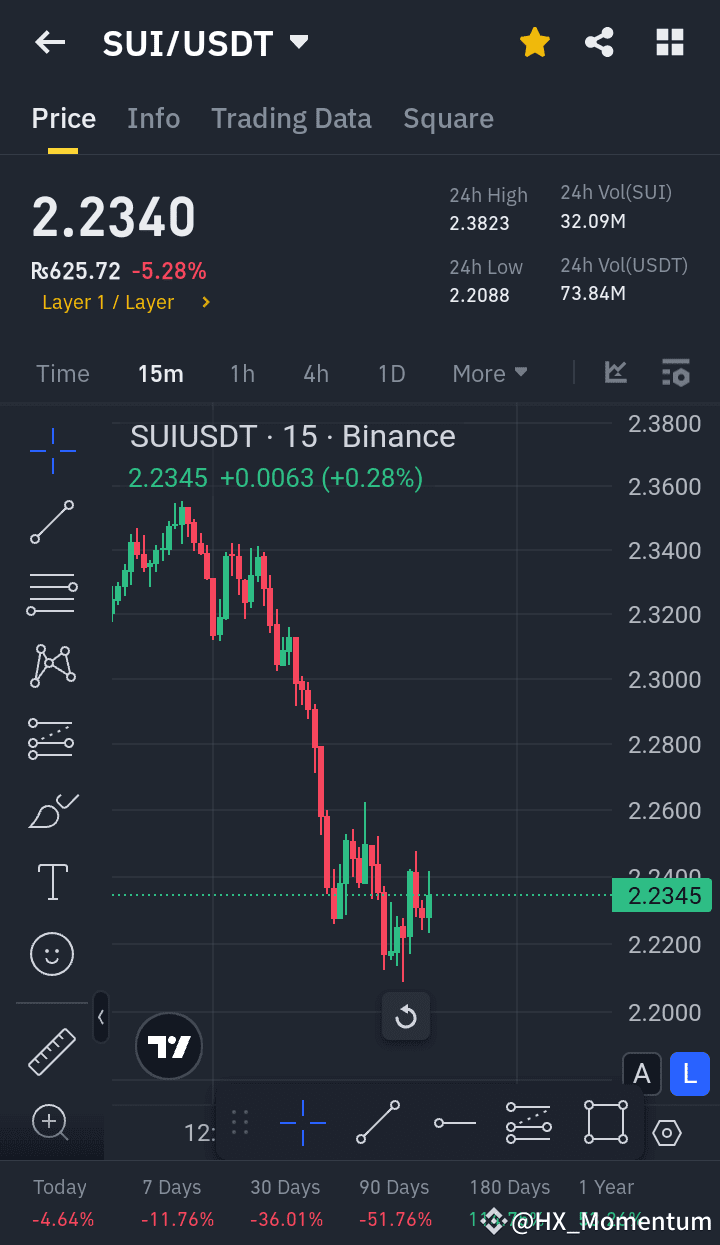Select the 1h timeframe
Screen dimensions: 720x1245
click(x=242, y=372)
